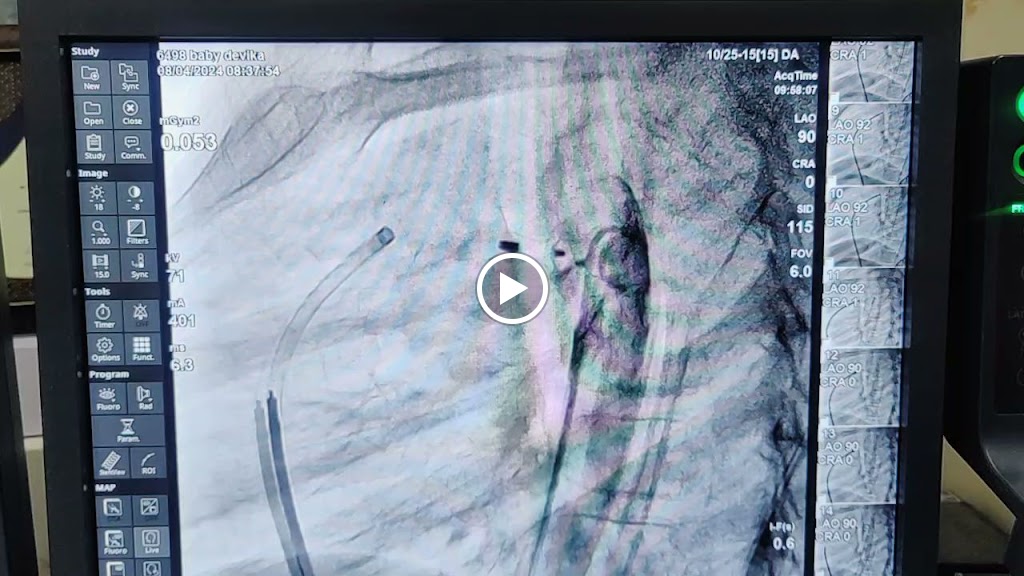Click the mA value '401'
The width and height of the screenshot is (1024, 576).
(x=182, y=321)
